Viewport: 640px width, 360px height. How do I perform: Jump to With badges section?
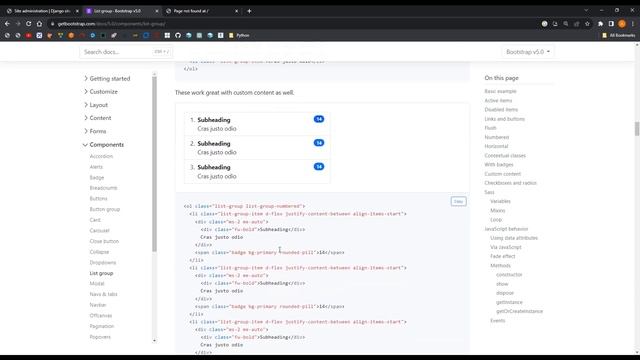coord(499,164)
